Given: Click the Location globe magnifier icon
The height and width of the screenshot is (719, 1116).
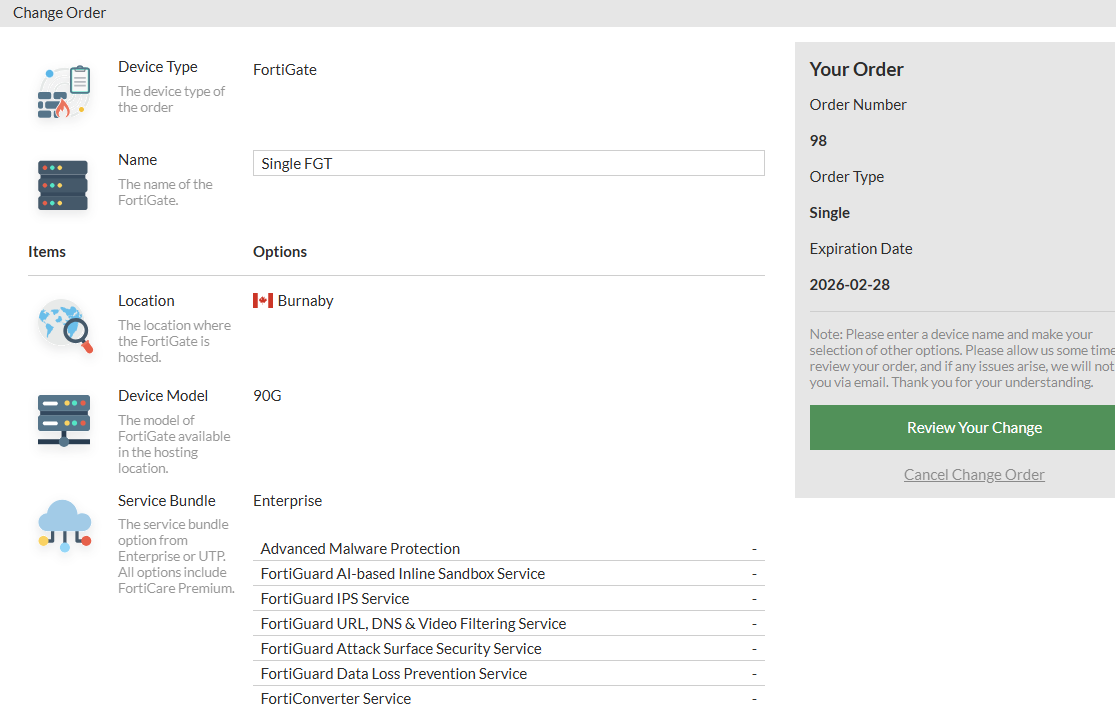Looking at the screenshot, I should click(64, 326).
